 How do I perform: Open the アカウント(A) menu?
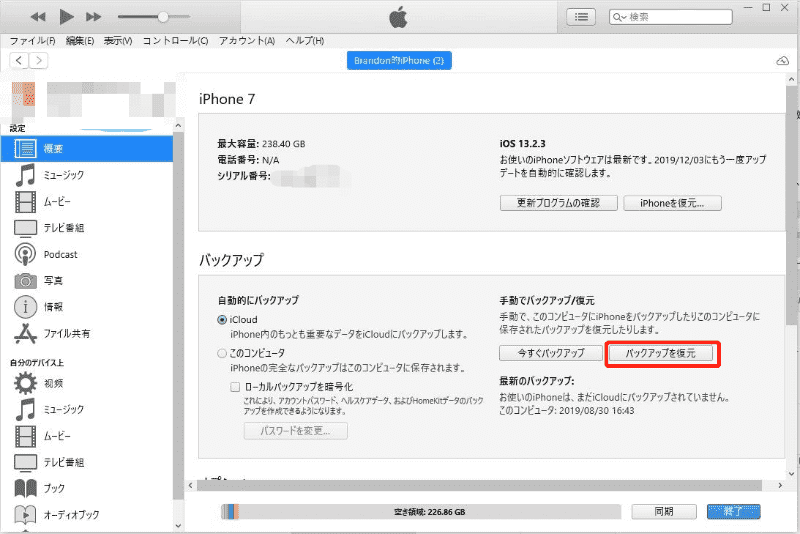[247, 41]
